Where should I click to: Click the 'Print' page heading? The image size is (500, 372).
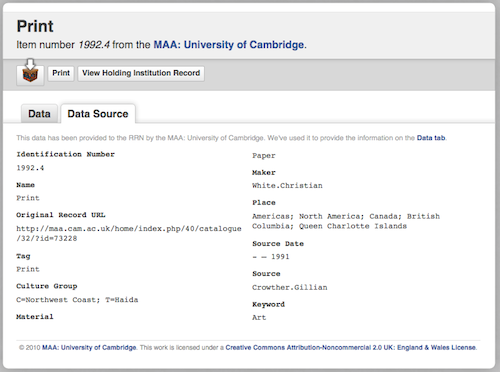click(35, 26)
